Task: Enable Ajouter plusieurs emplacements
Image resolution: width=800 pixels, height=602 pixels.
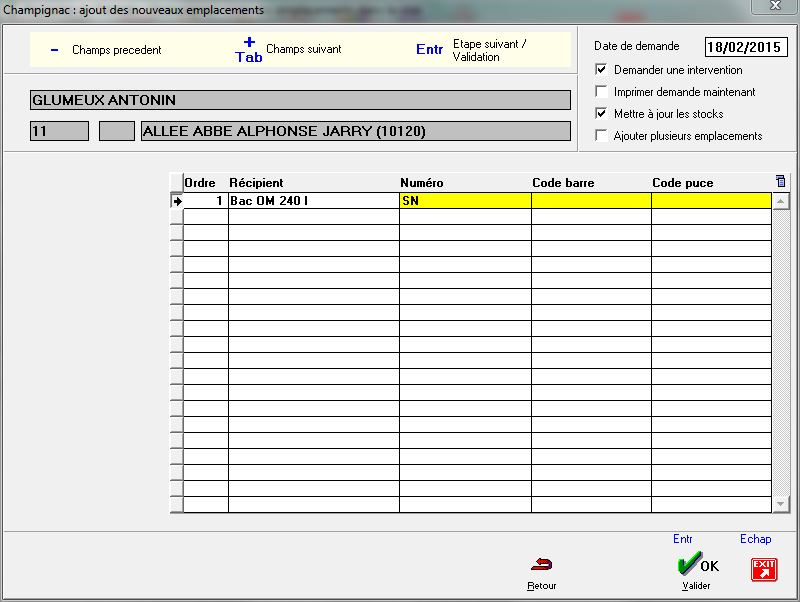Action: point(601,136)
